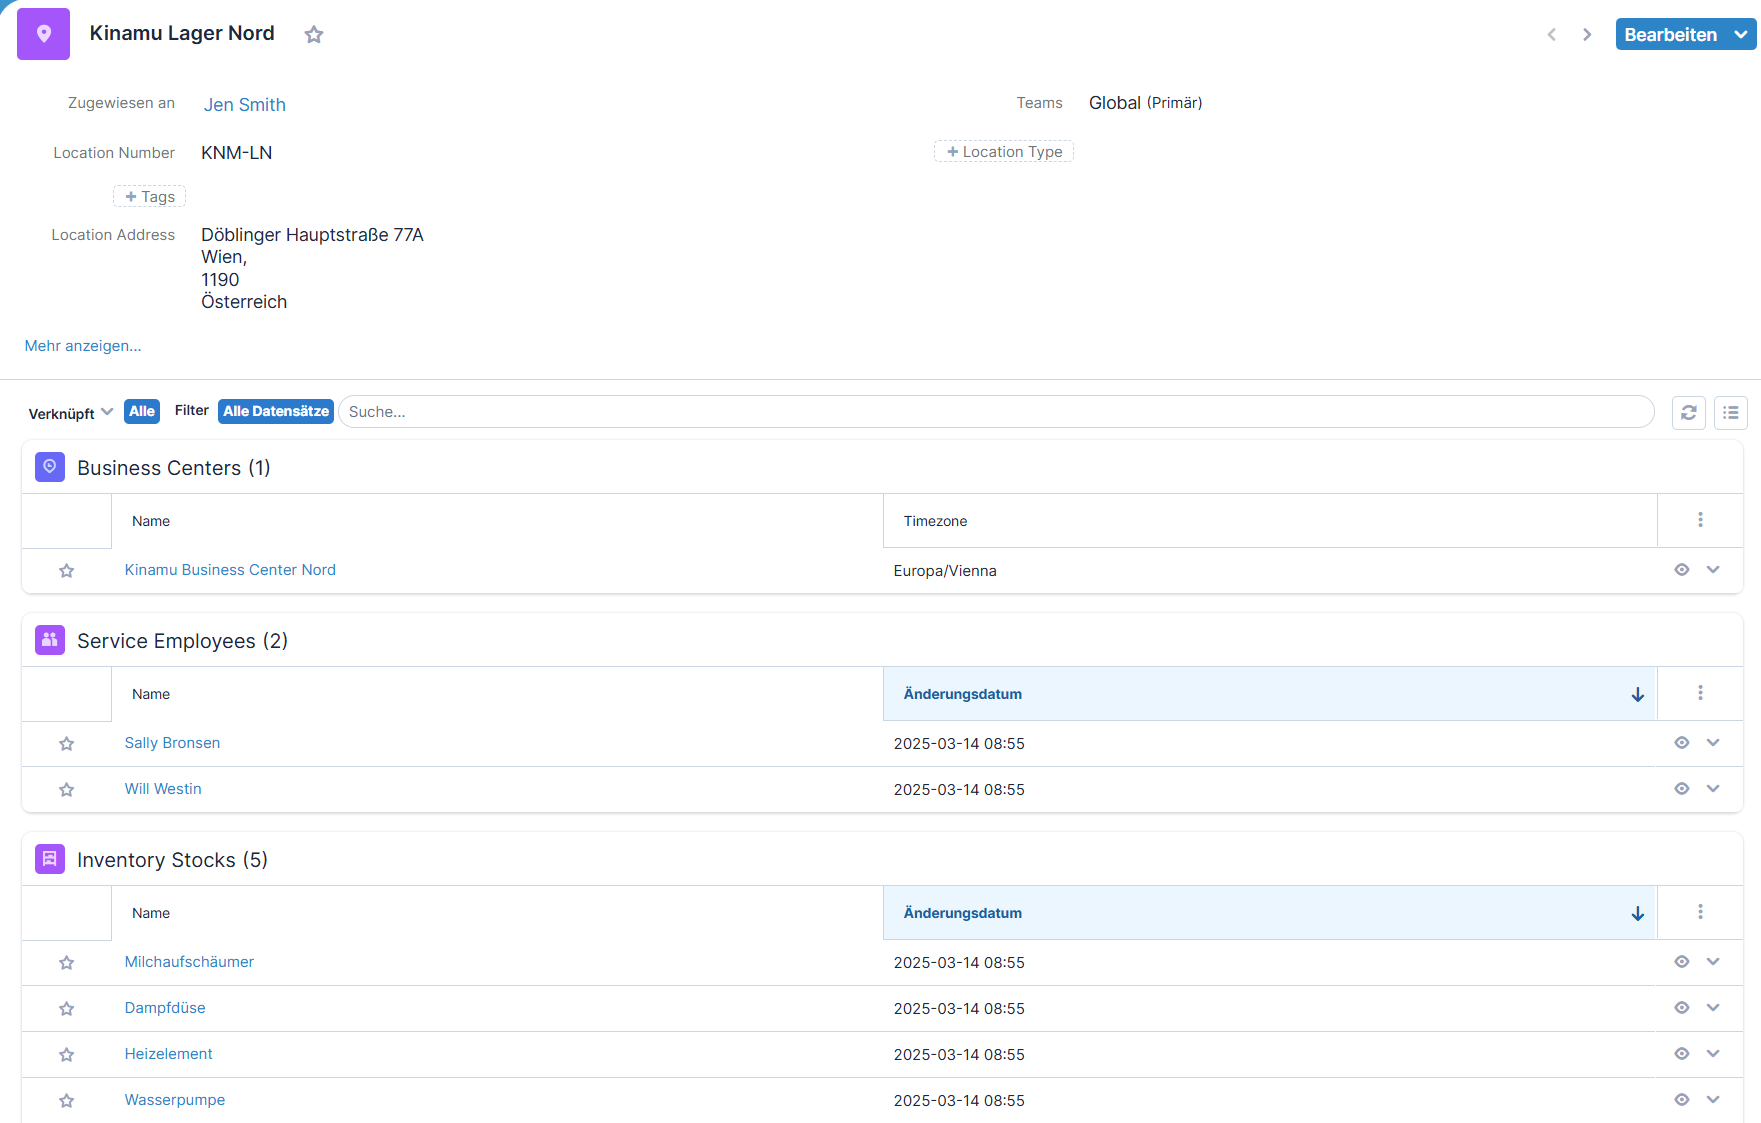The height and width of the screenshot is (1123, 1761).
Task: Sort Service Employees by Änderungsdatum column
Action: click(1270, 694)
